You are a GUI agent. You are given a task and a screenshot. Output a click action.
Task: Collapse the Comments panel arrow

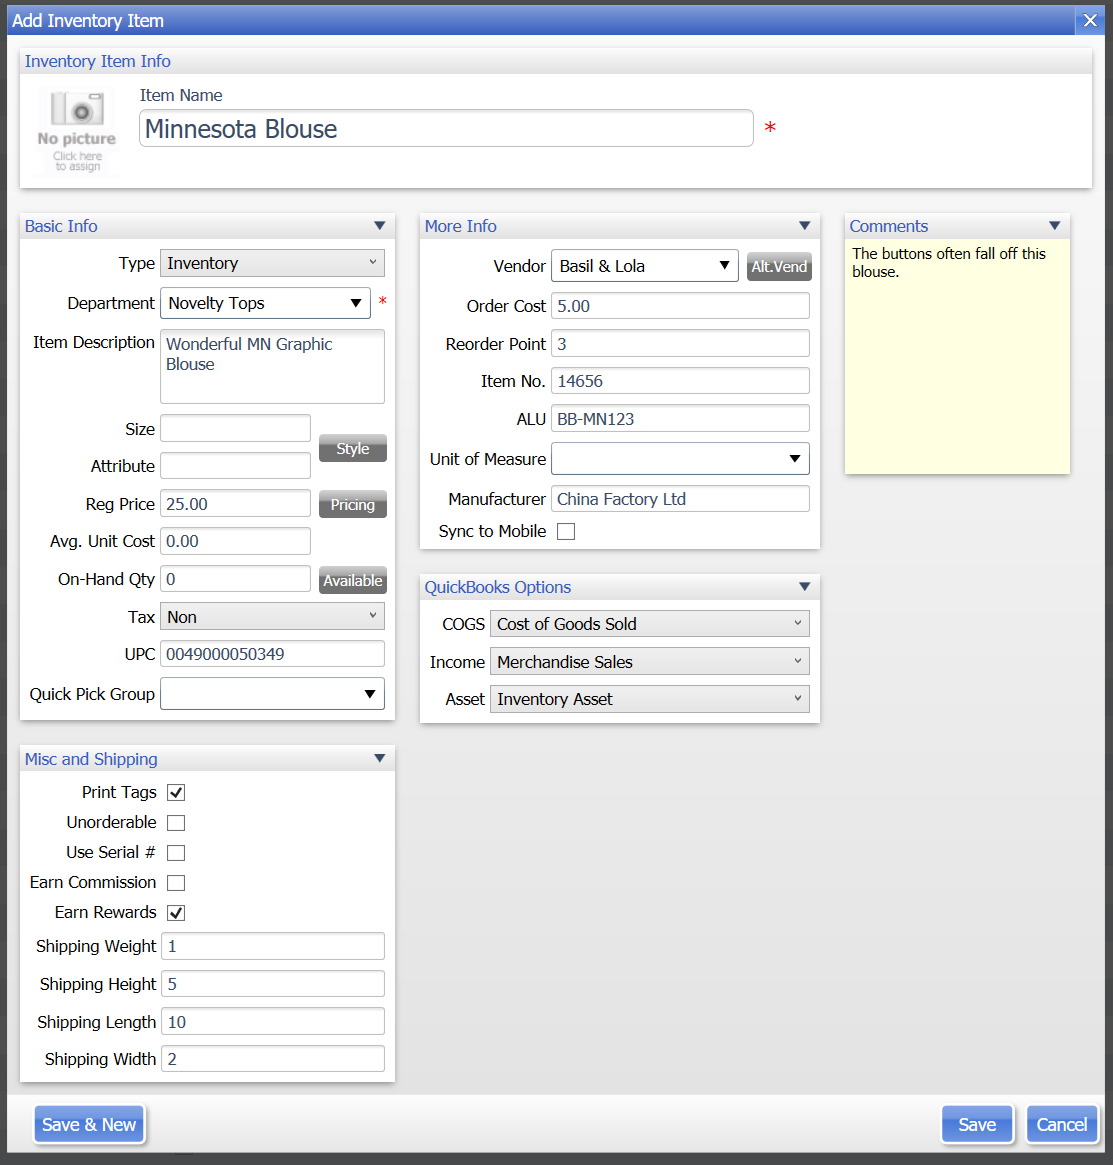(1054, 226)
